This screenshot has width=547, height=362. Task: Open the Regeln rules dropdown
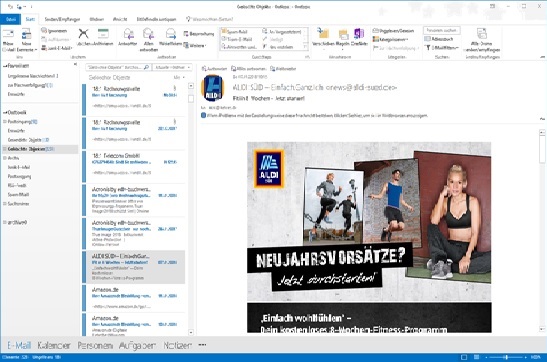(x=342, y=39)
